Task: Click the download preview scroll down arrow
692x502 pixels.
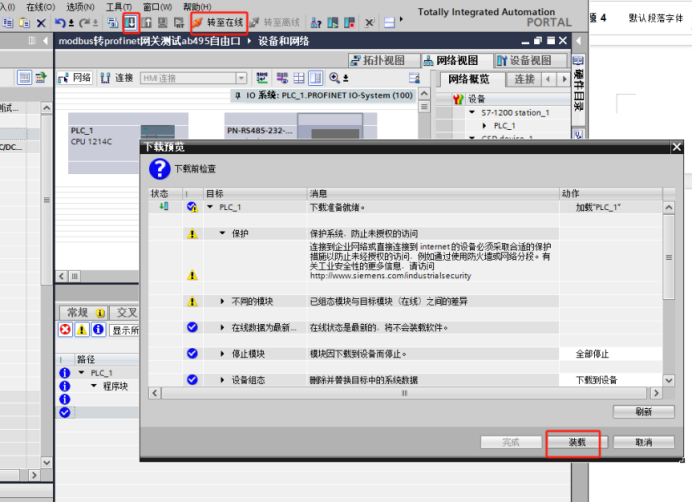Action: click(x=669, y=380)
